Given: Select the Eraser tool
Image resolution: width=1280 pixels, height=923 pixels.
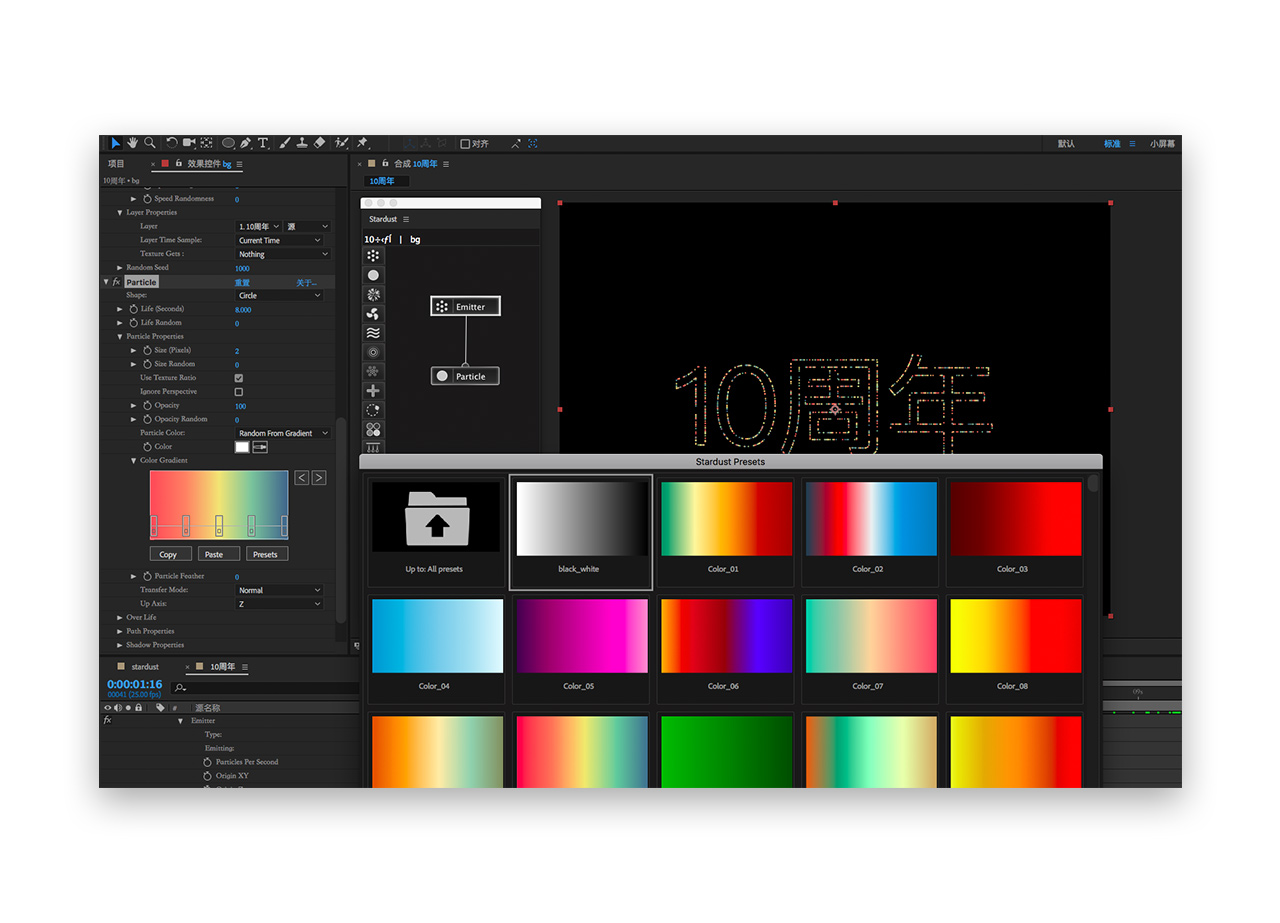Looking at the screenshot, I should tap(319, 143).
